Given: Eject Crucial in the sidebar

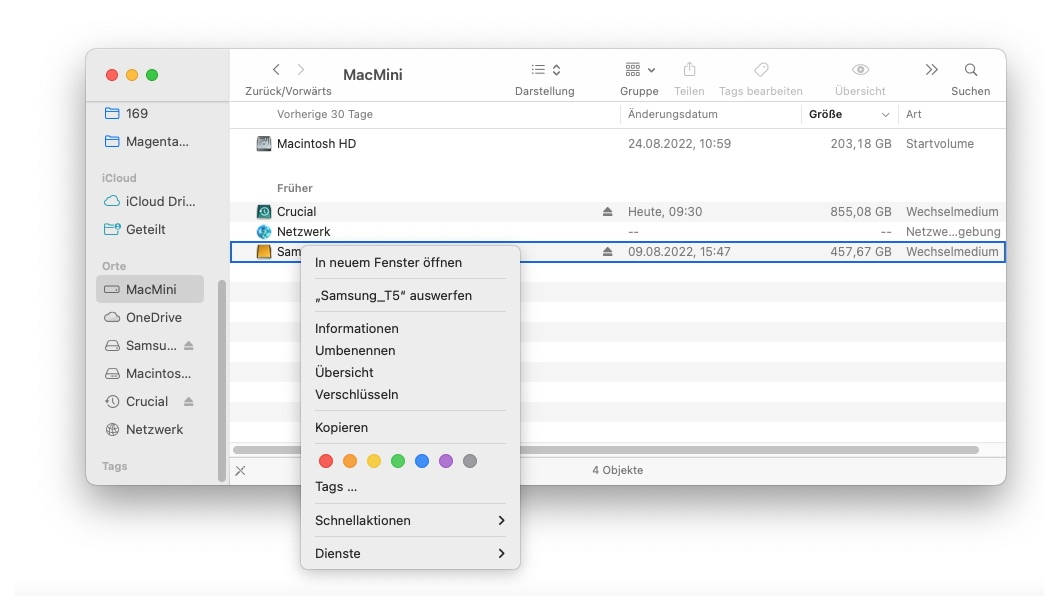Looking at the screenshot, I should tap(189, 401).
